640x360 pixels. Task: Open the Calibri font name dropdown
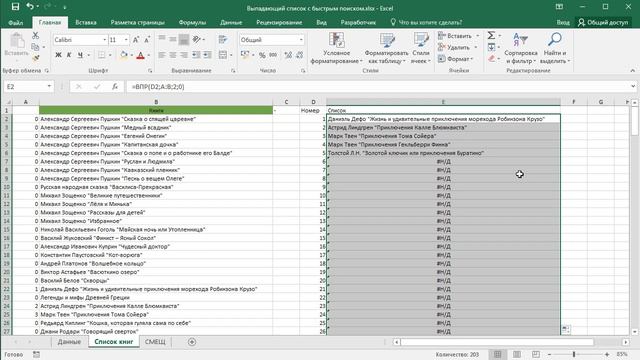(104, 40)
